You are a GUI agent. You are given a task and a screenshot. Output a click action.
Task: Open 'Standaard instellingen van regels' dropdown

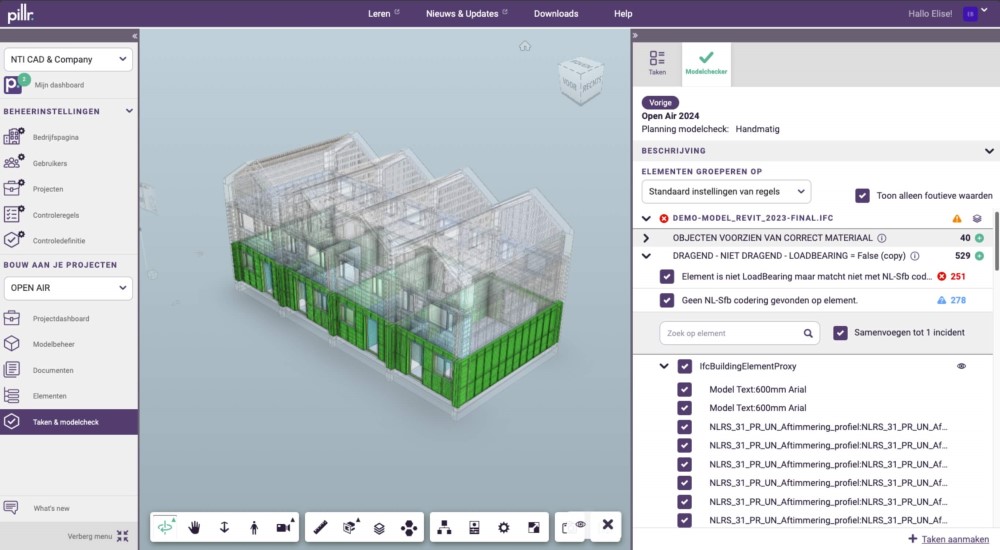(726, 191)
